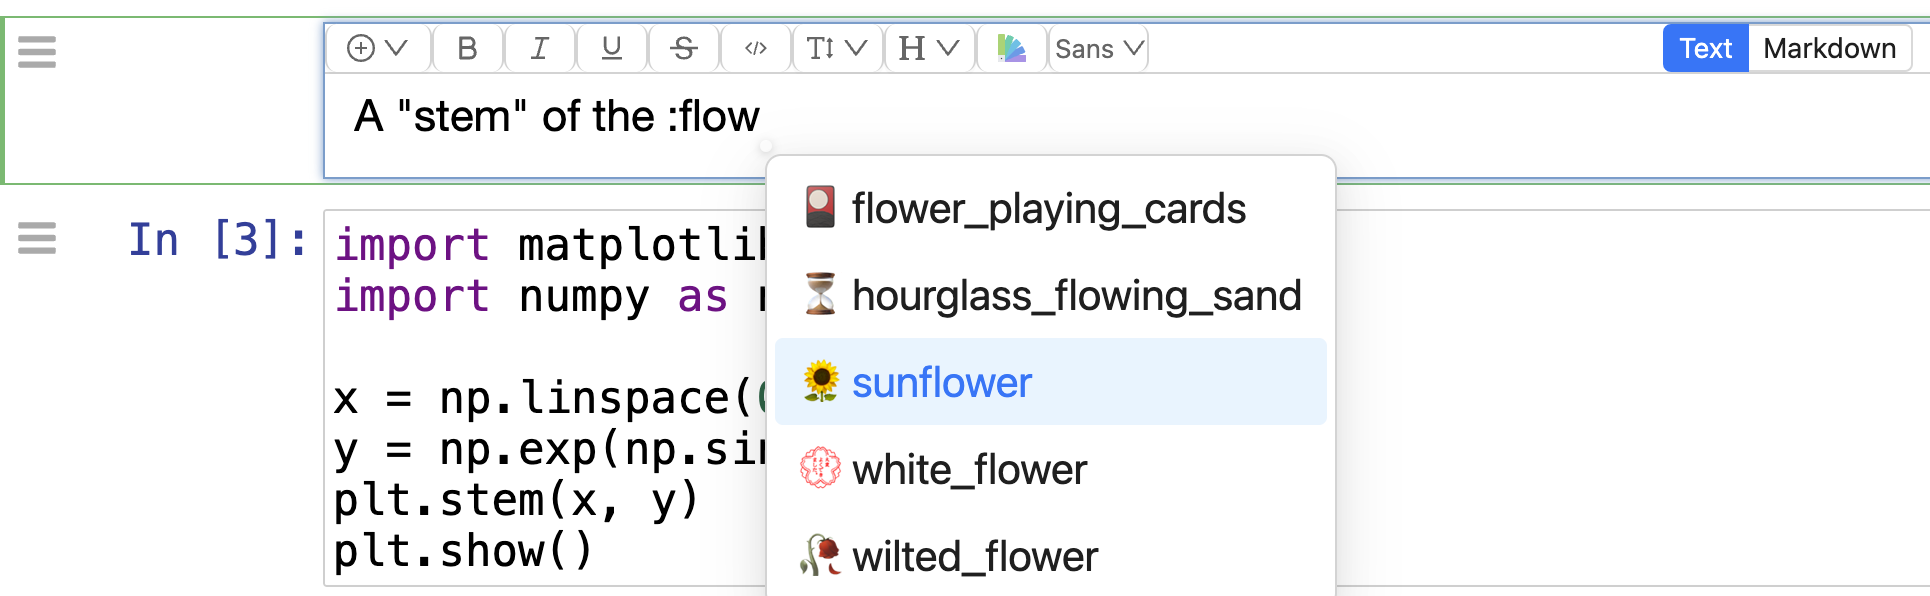Choose font family from Sans dropdown
This screenshot has width=1930, height=596.
1098,48
